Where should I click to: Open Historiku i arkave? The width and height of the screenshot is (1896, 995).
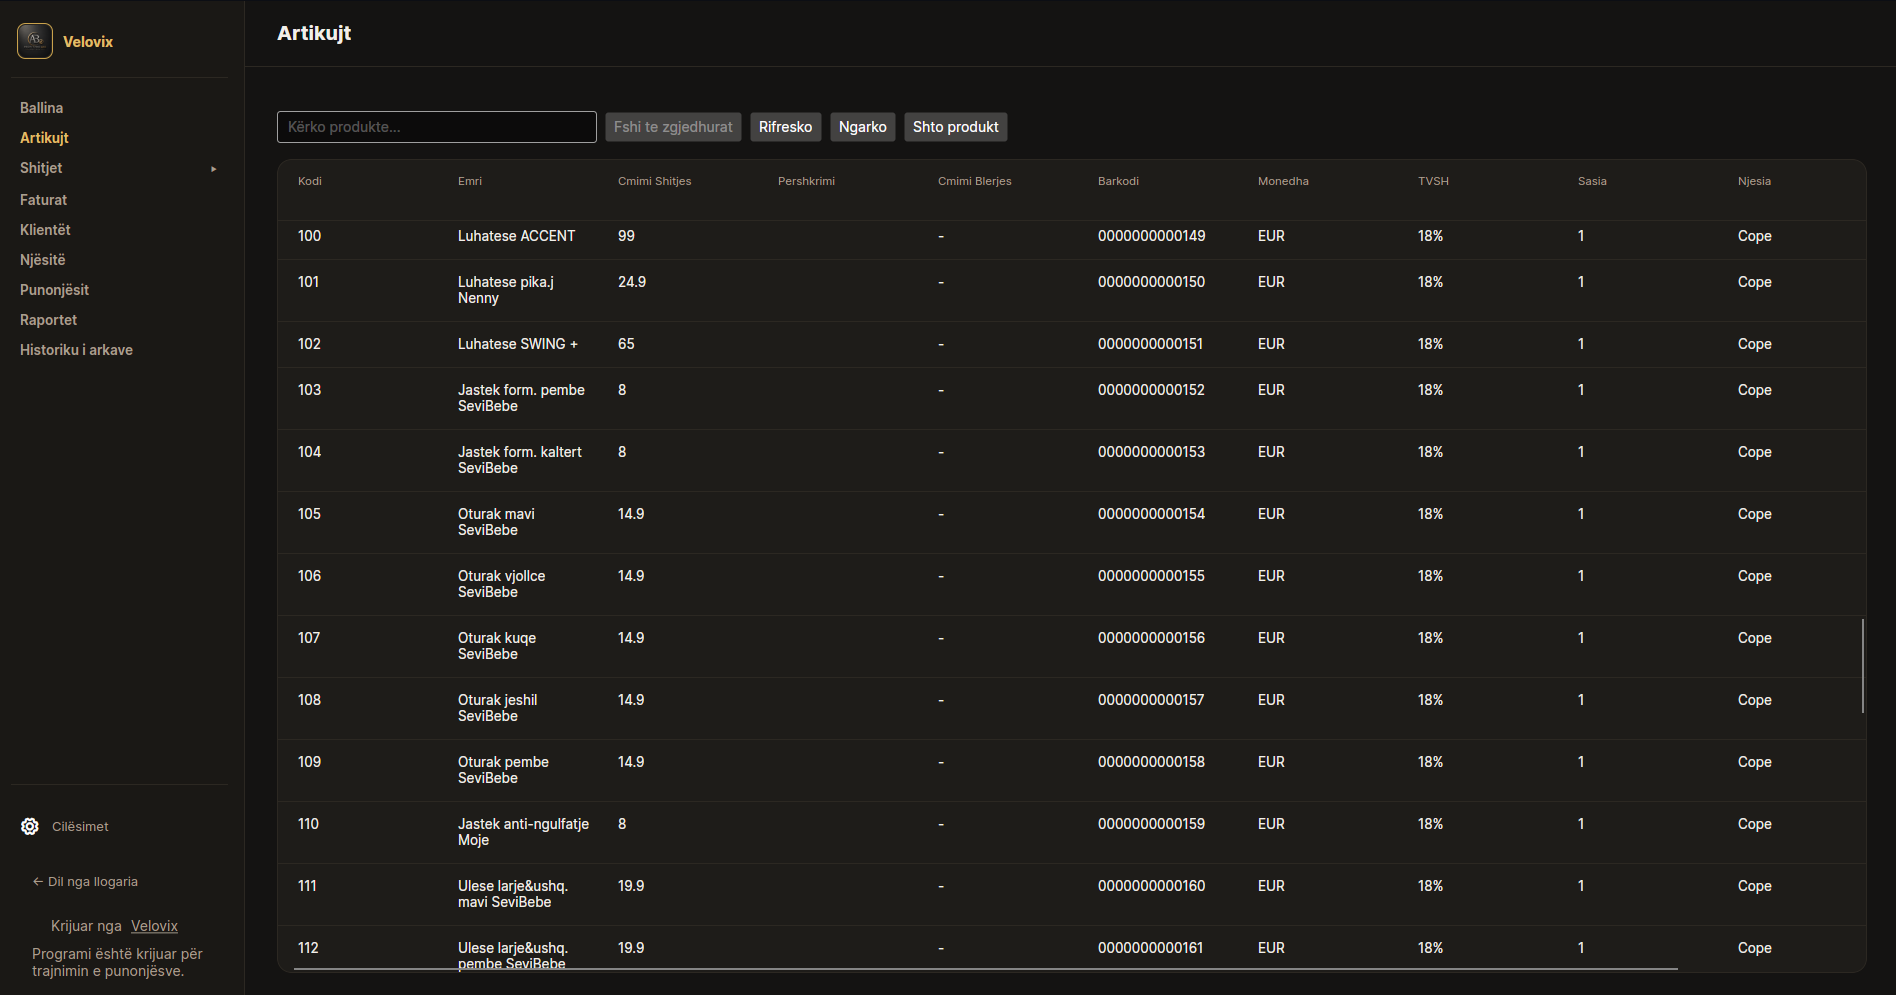pyautogui.click(x=76, y=350)
